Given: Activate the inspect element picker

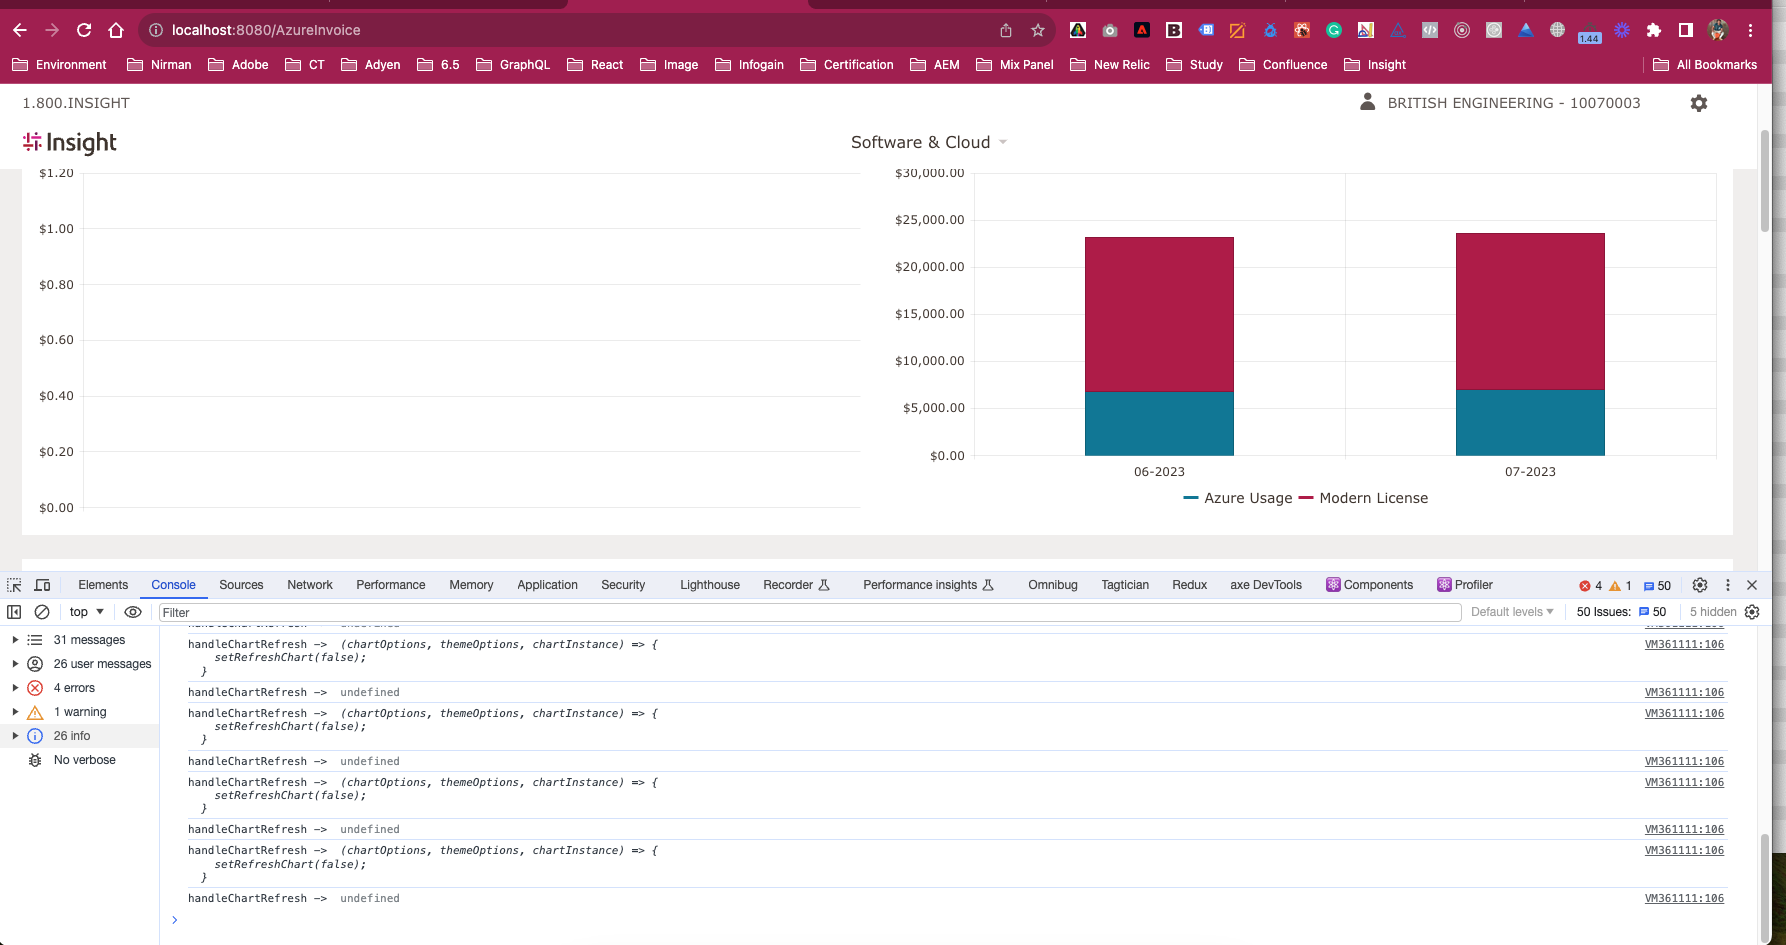Looking at the screenshot, I should point(14,585).
